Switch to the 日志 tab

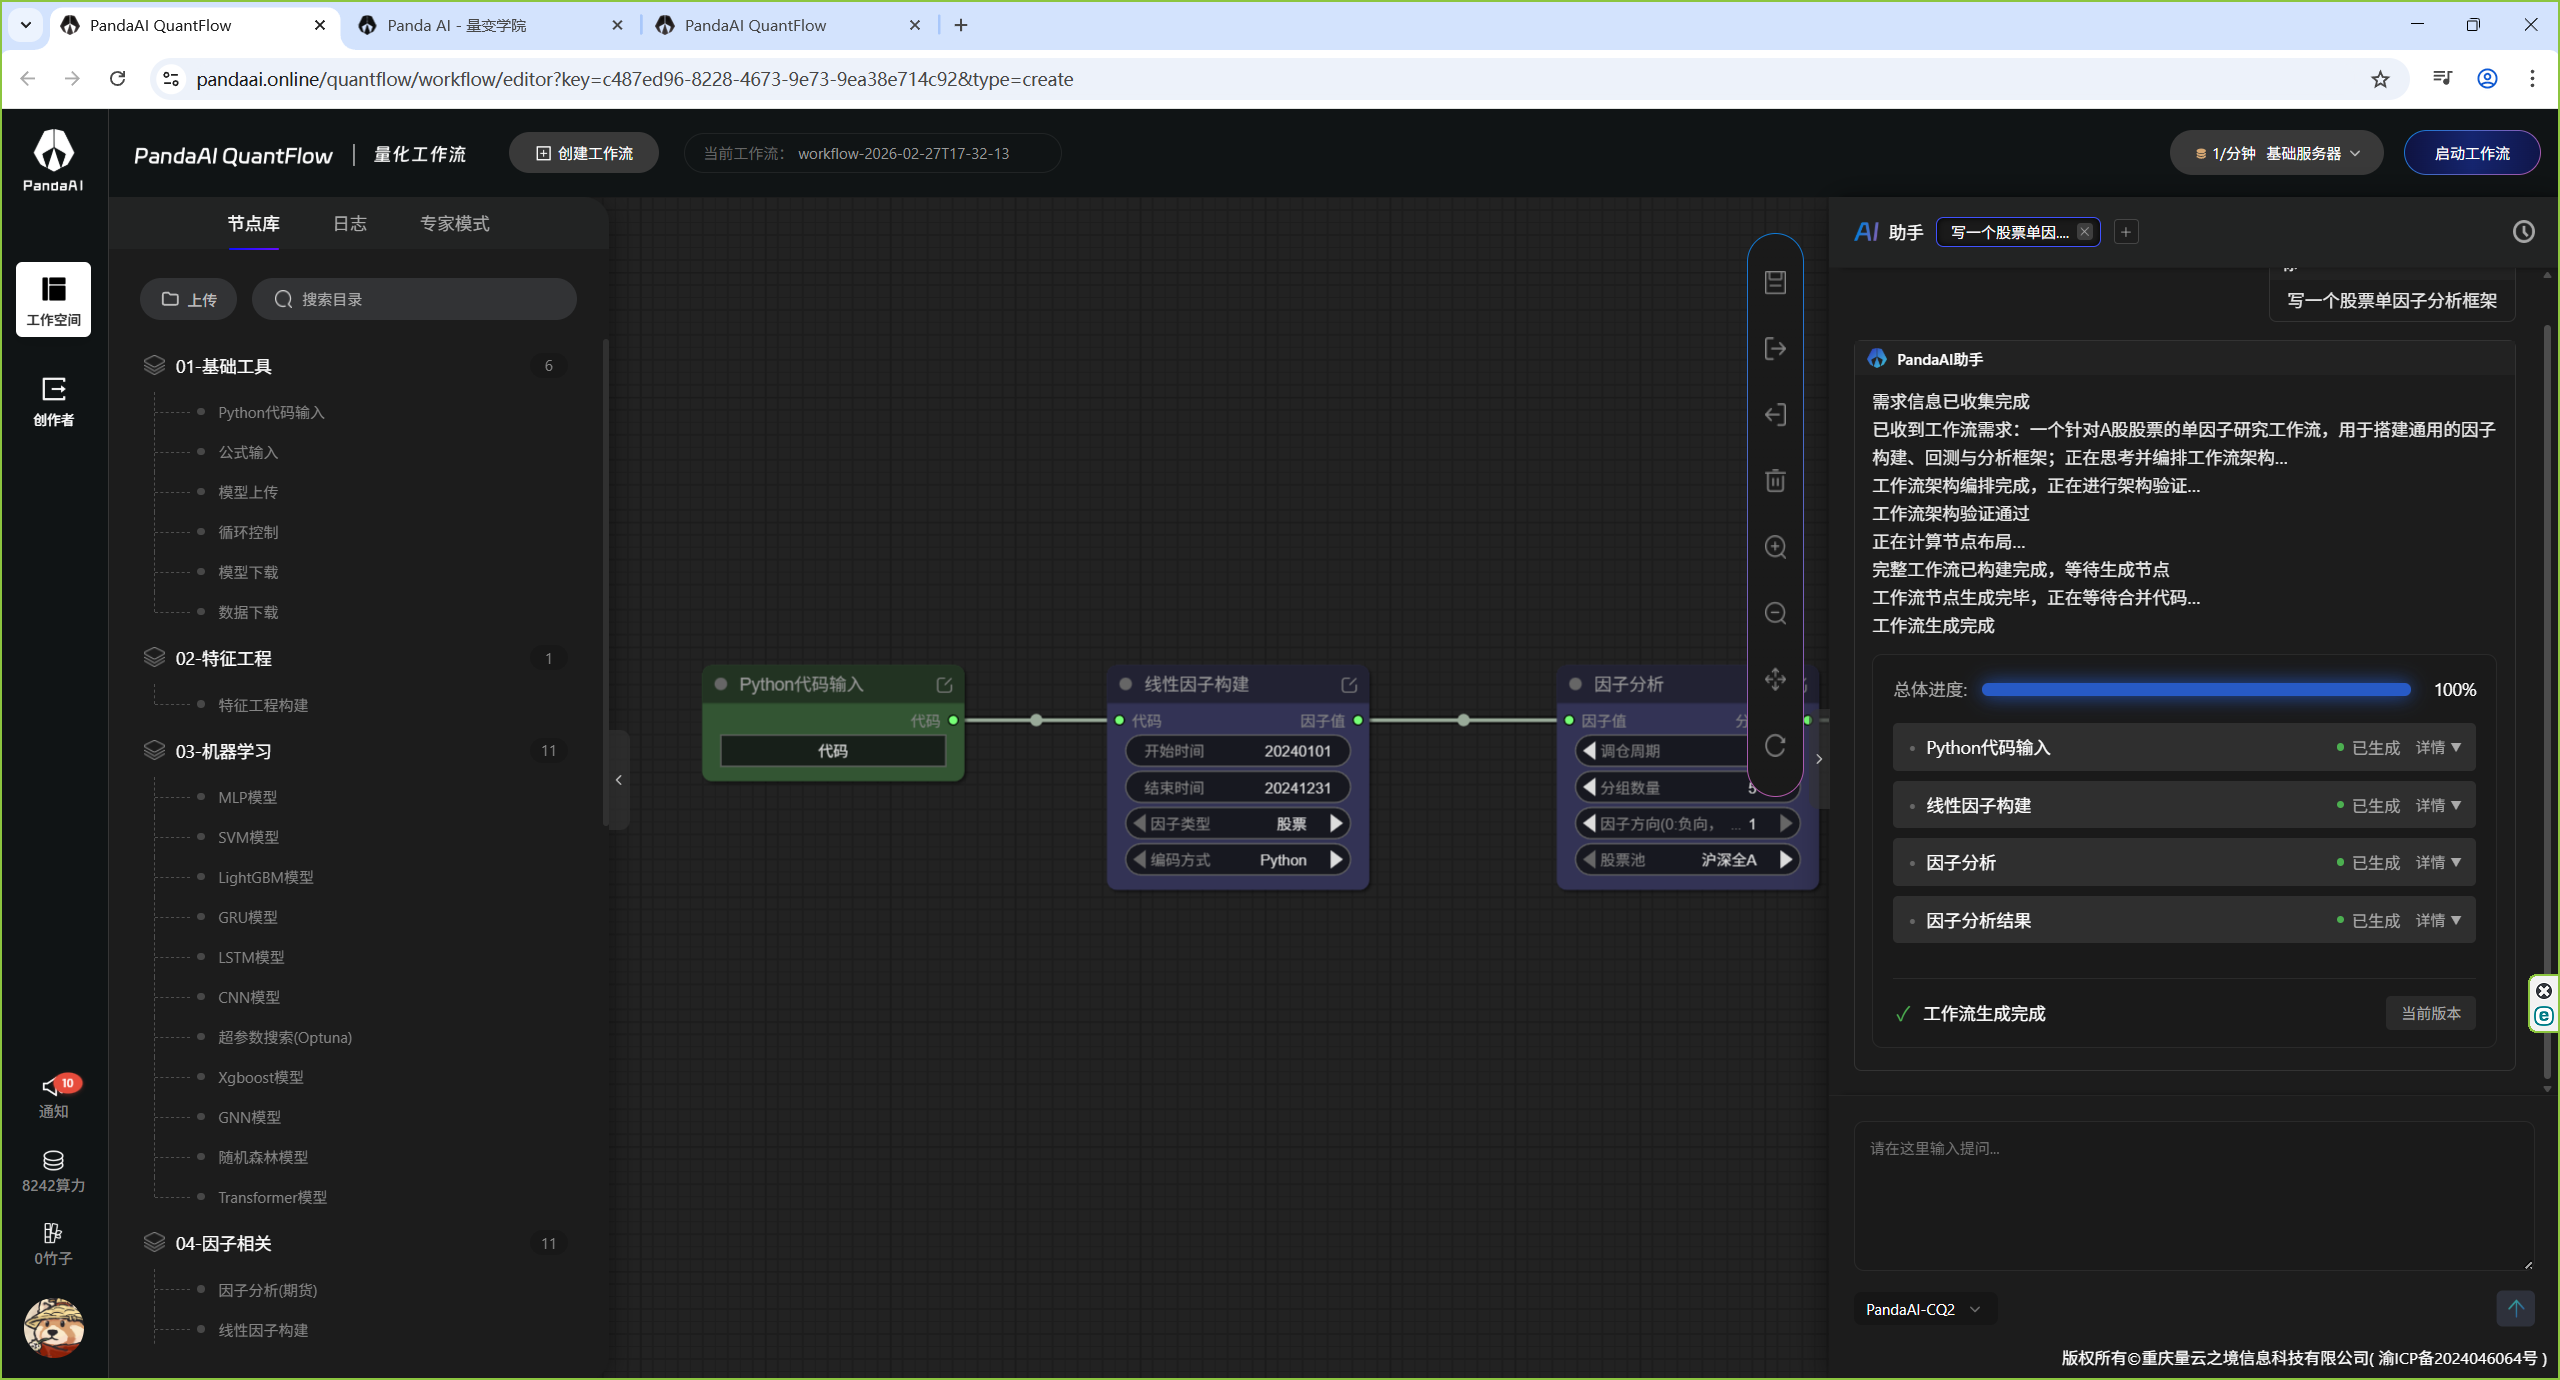pos(350,223)
